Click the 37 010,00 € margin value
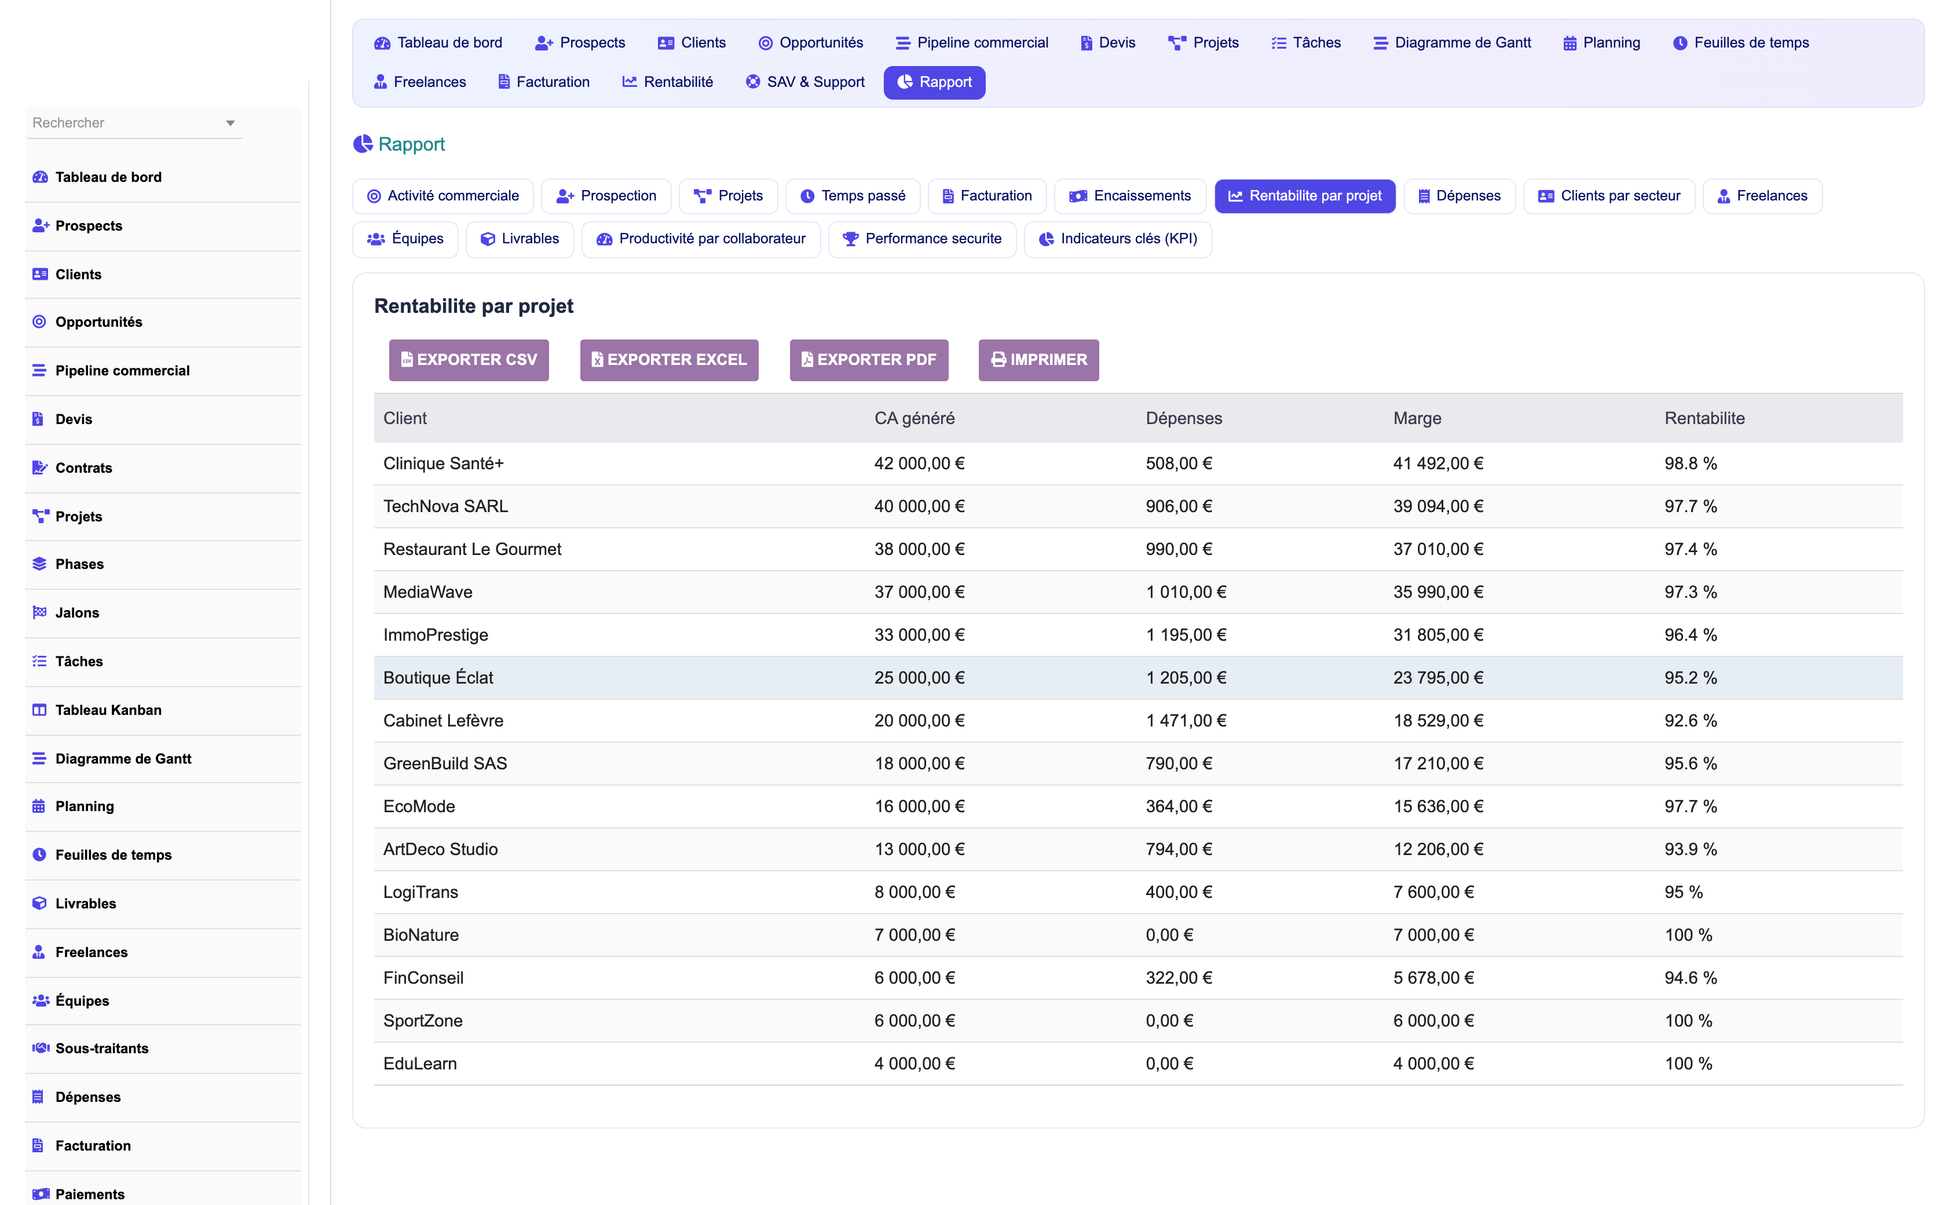The width and height of the screenshot is (1946, 1205). coord(1438,550)
